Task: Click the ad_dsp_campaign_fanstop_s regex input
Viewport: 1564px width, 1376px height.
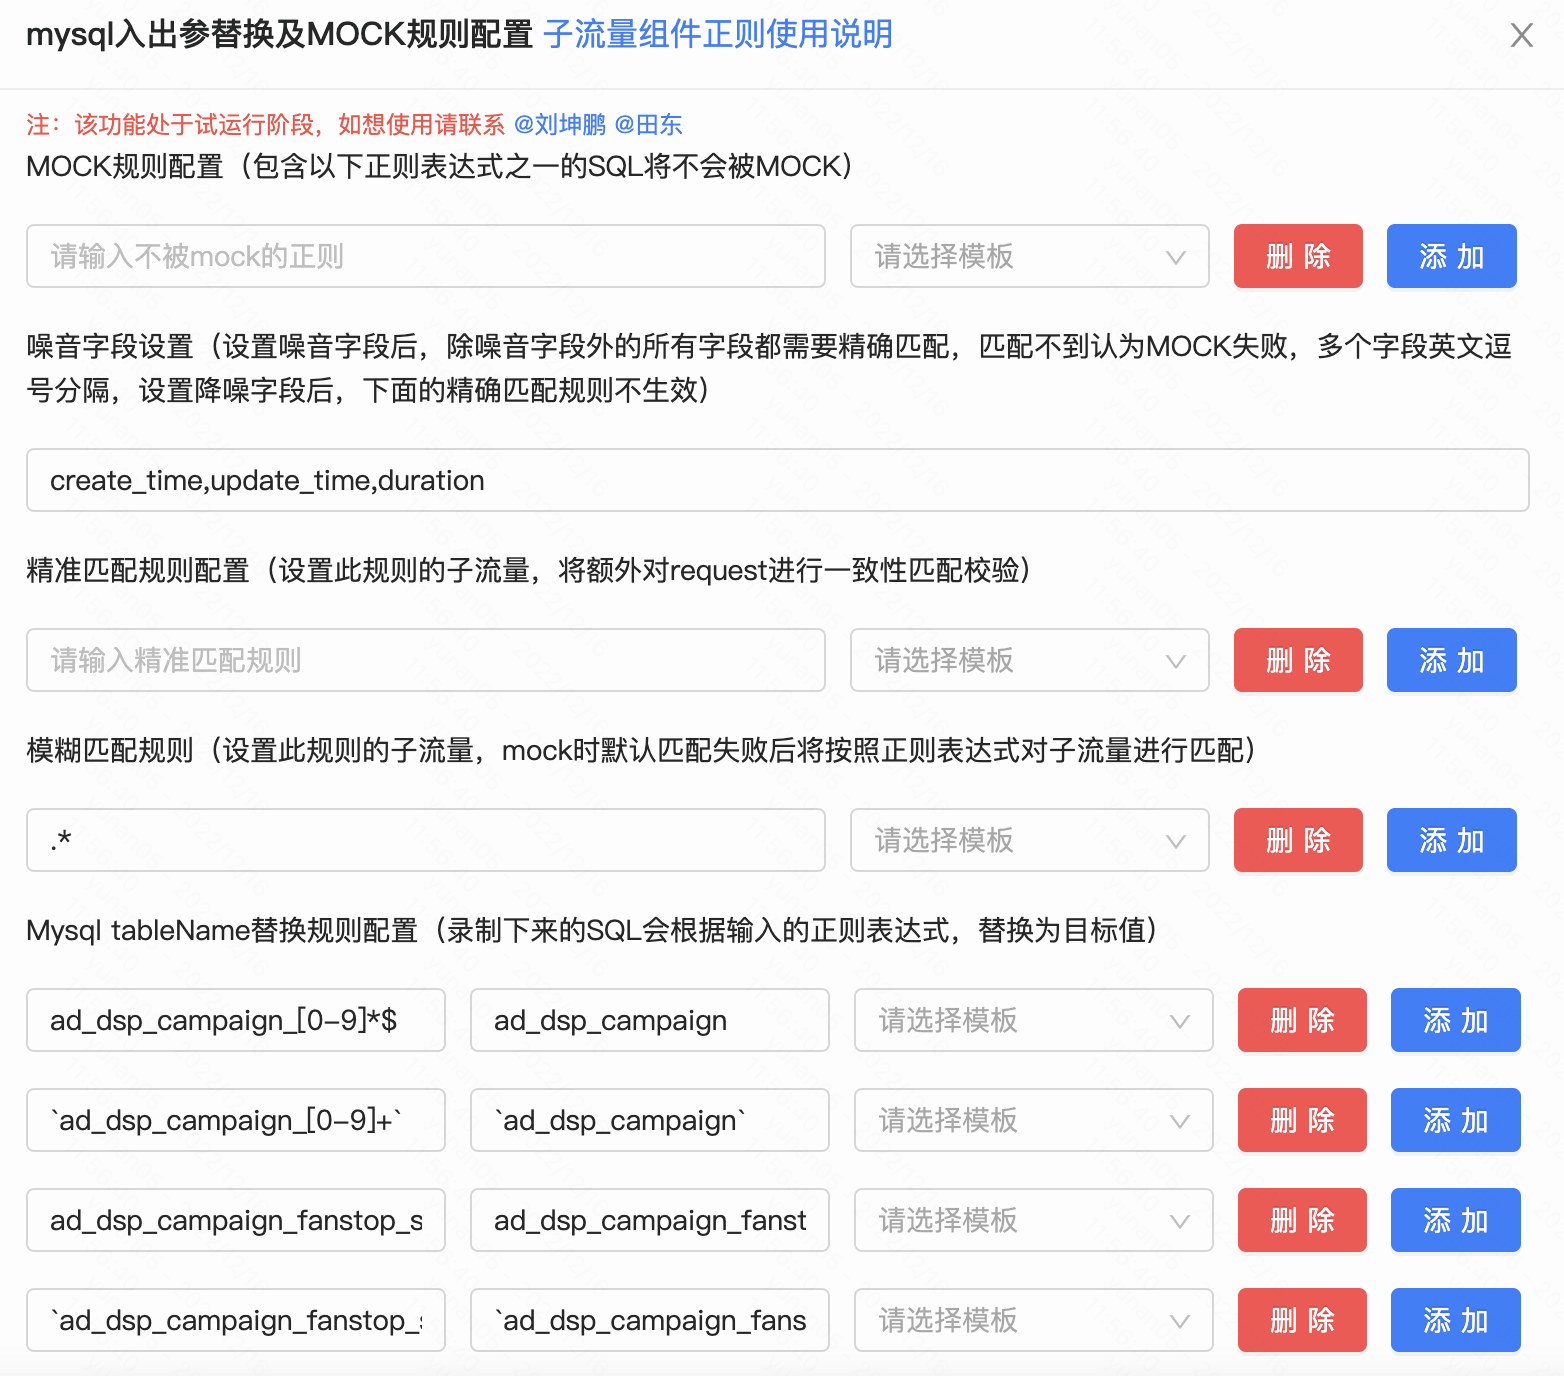Action: coord(236,1220)
